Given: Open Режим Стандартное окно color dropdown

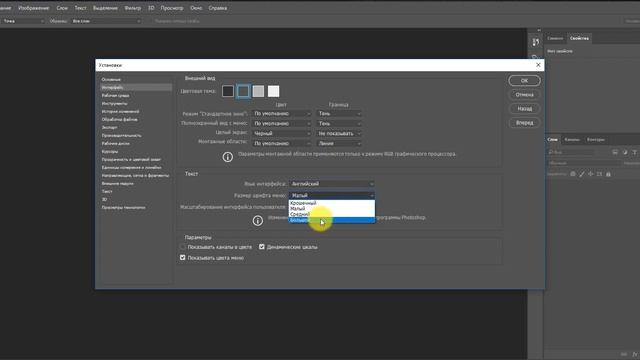Looking at the screenshot, I should [x=282, y=113].
